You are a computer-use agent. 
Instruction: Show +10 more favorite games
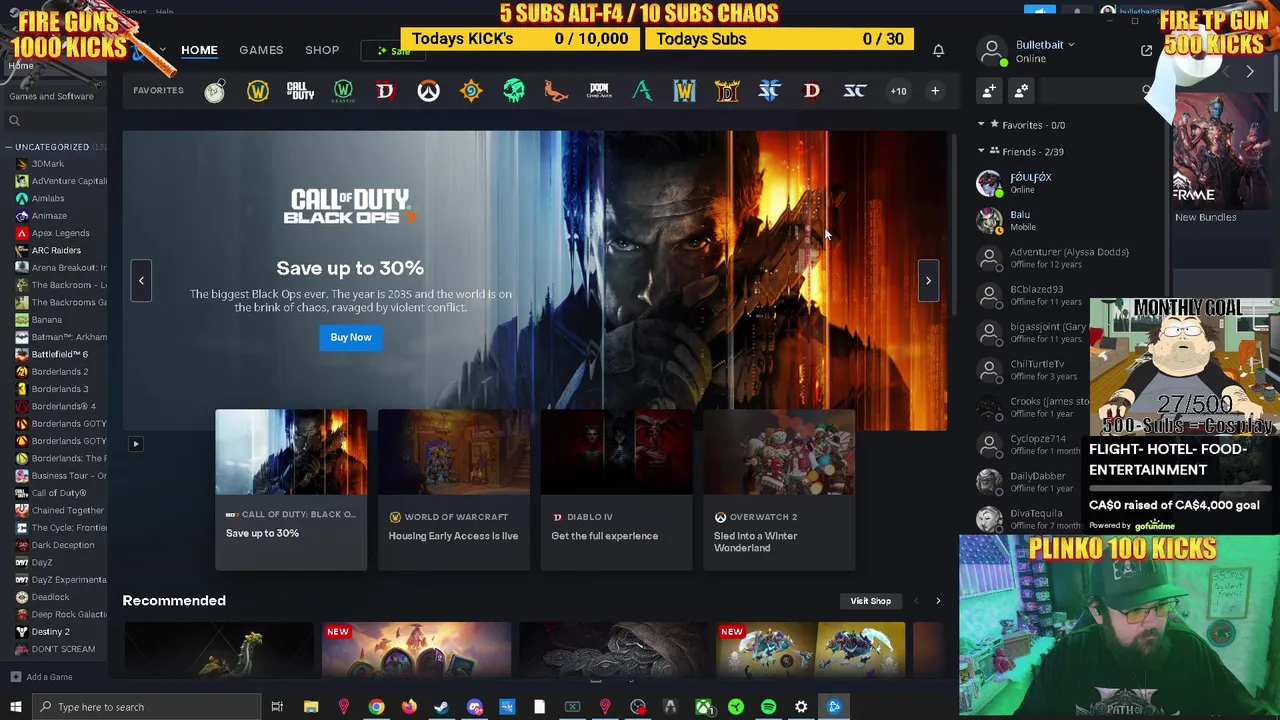[x=898, y=91]
